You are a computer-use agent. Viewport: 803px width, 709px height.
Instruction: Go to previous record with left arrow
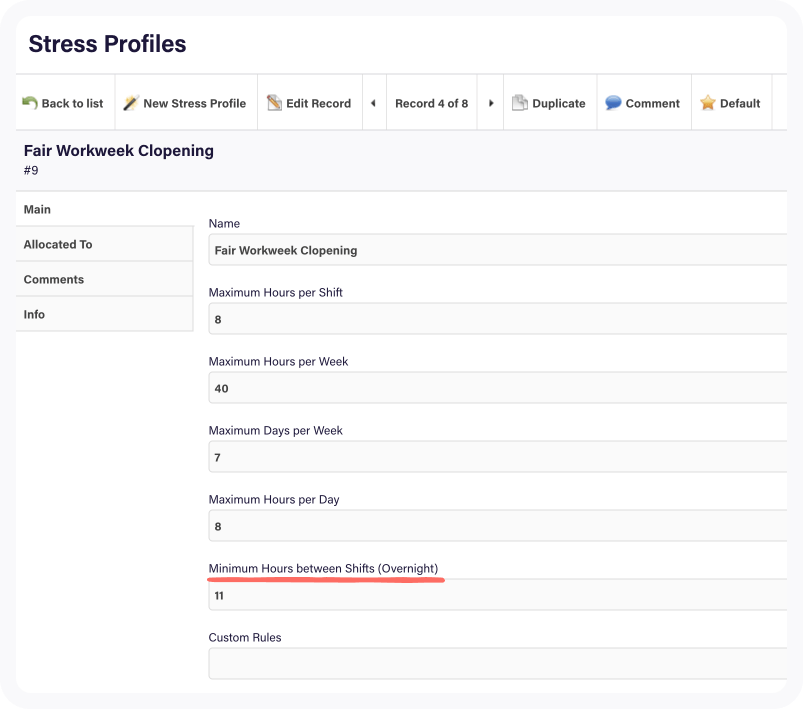[x=374, y=102]
